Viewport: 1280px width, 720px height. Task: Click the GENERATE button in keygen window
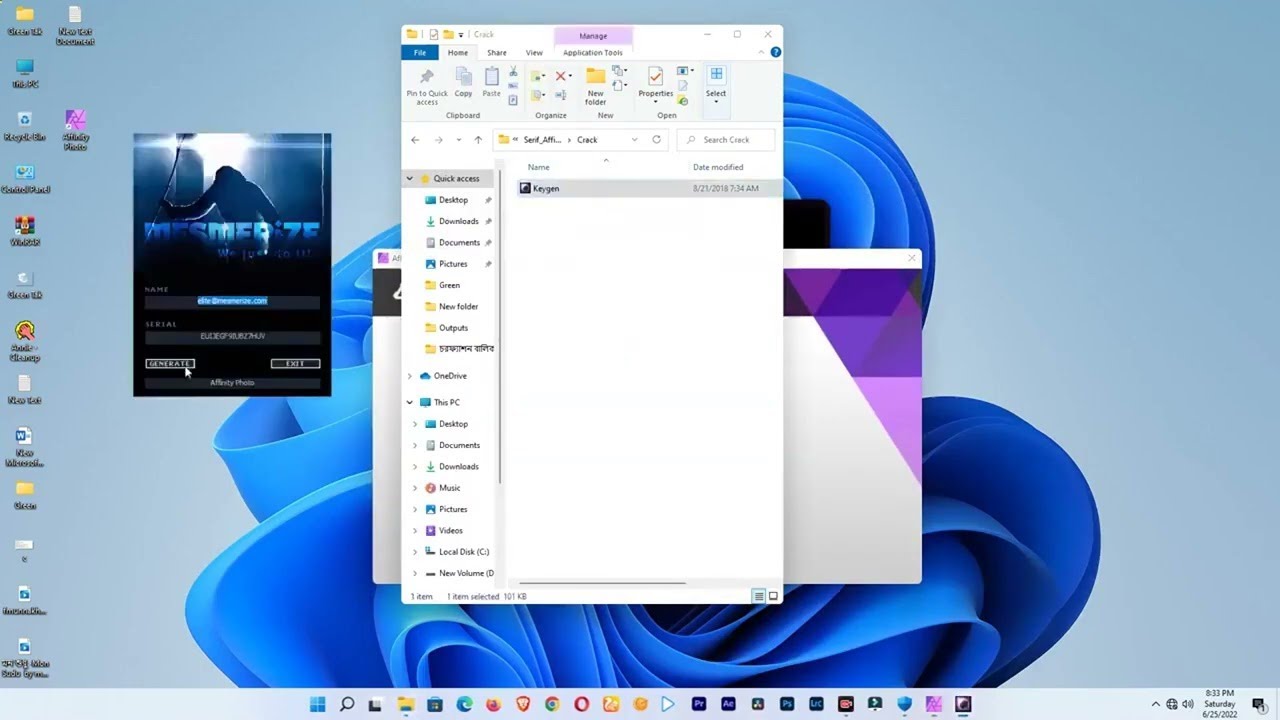170,363
